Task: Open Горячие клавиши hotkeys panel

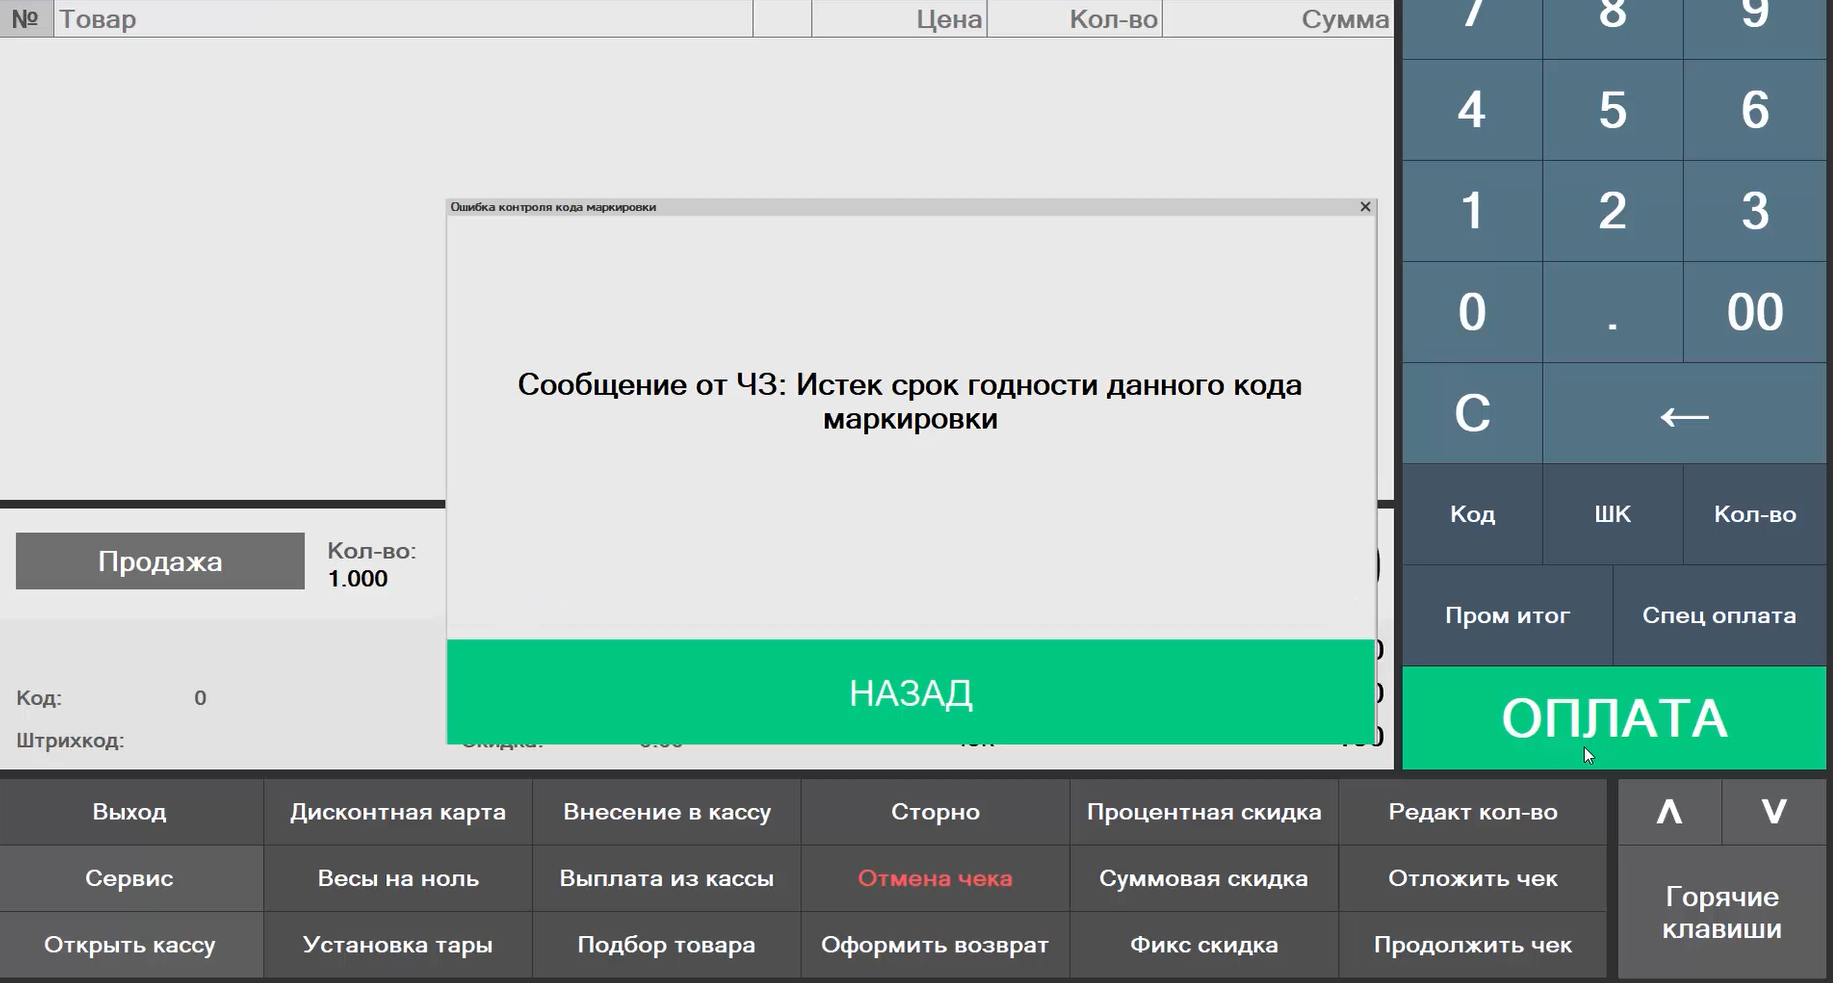Action: click(1721, 912)
